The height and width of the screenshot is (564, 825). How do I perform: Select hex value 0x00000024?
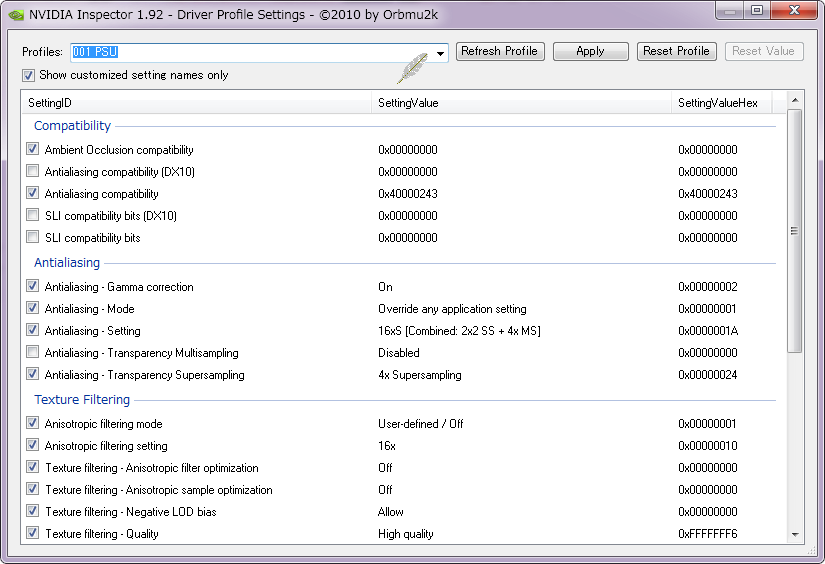pos(708,375)
